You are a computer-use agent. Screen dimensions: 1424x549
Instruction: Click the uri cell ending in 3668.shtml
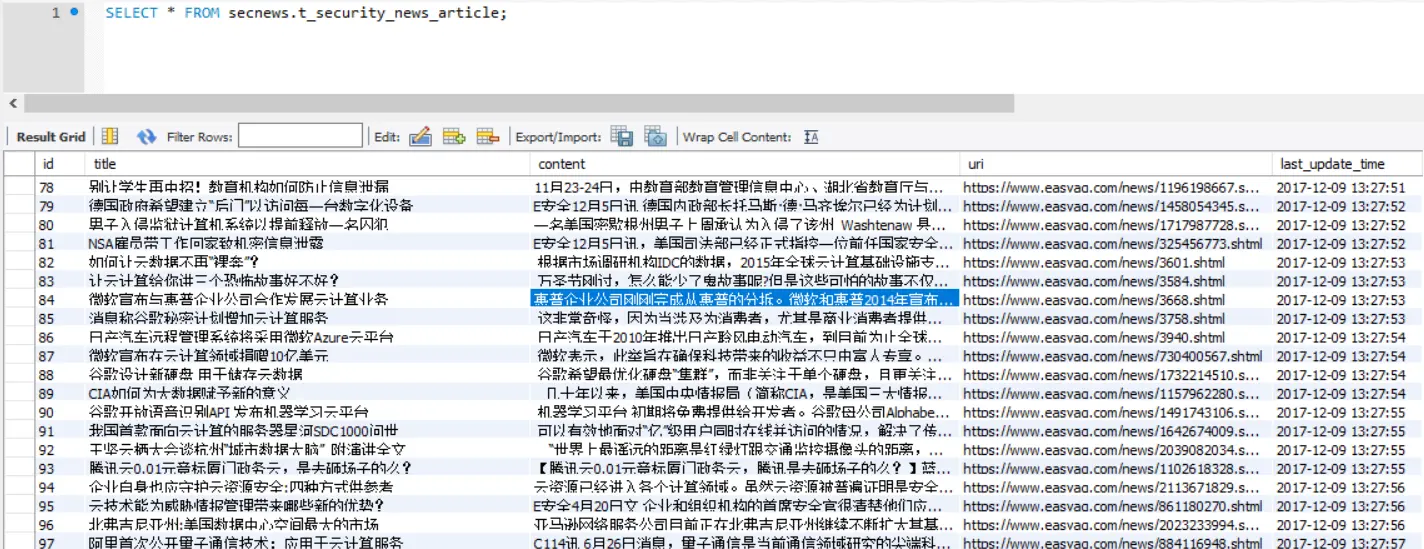point(1116,299)
